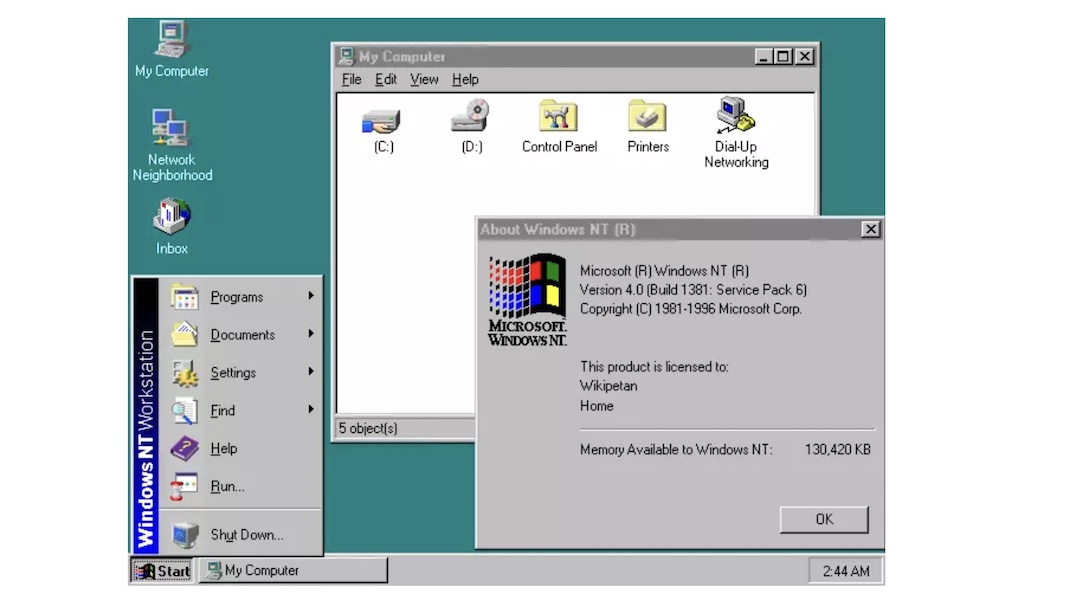Click the Documents folder icon in Start menu
The width and height of the screenshot is (1089, 600).
point(185,334)
